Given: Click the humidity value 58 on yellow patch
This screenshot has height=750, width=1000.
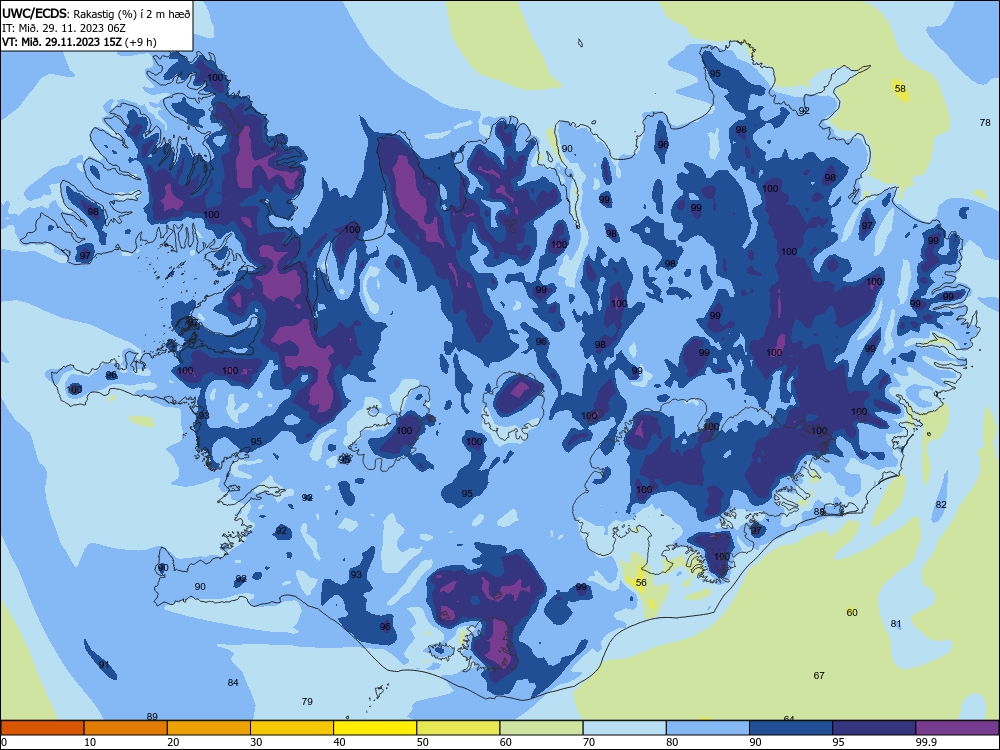Looking at the screenshot, I should [x=900, y=89].
